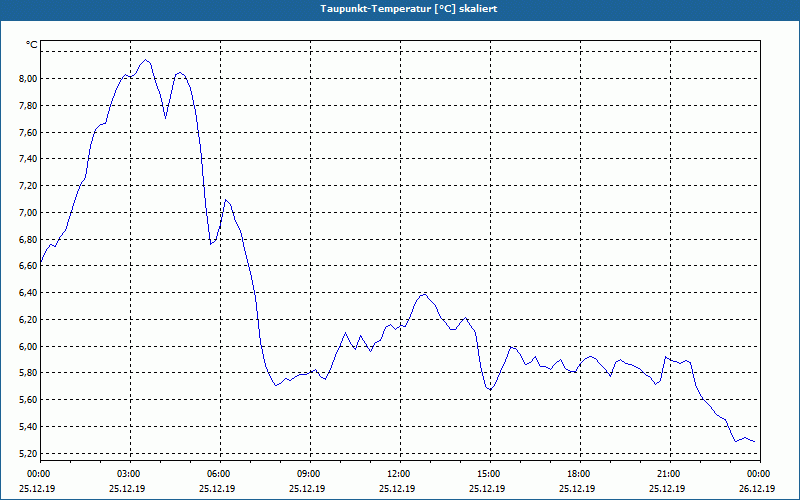Click the "00:00" label above 26.12.19
Viewport: 800px width, 500px height.
[x=758, y=474]
